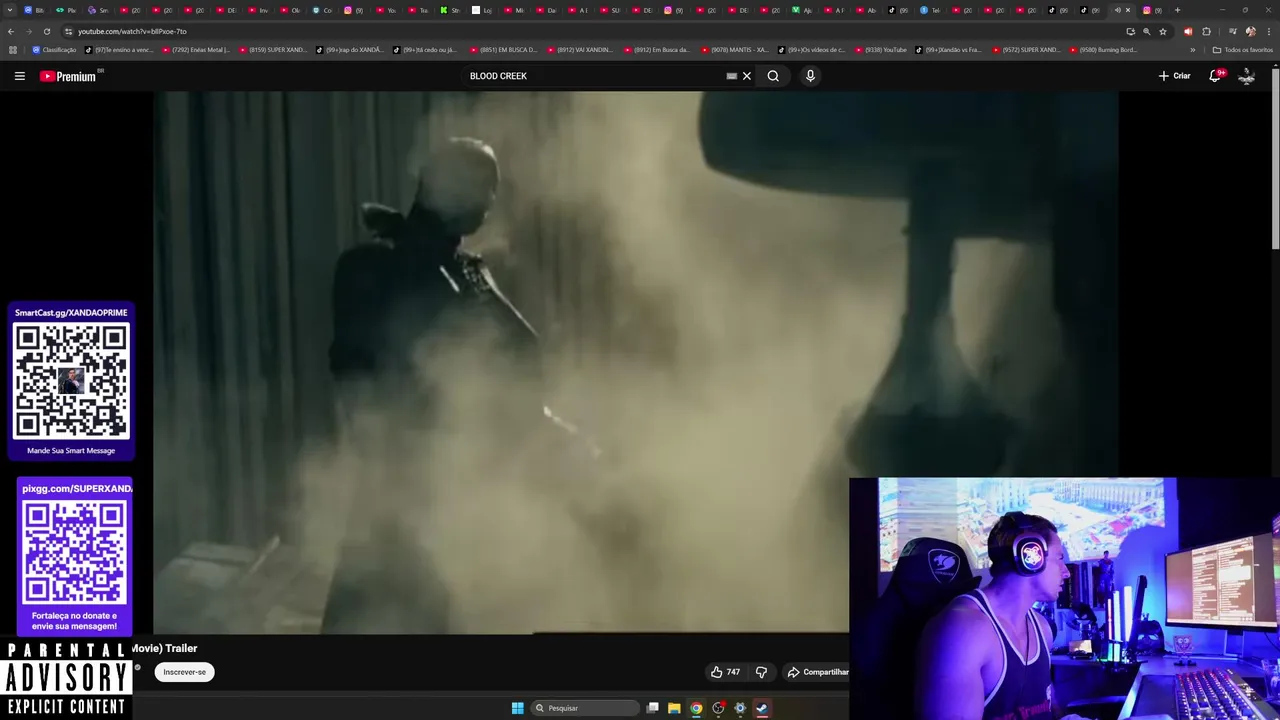This screenshot has height=720, width=1280.
Task: Open the EM BUSCA D... bookmark
Action: 504,50
